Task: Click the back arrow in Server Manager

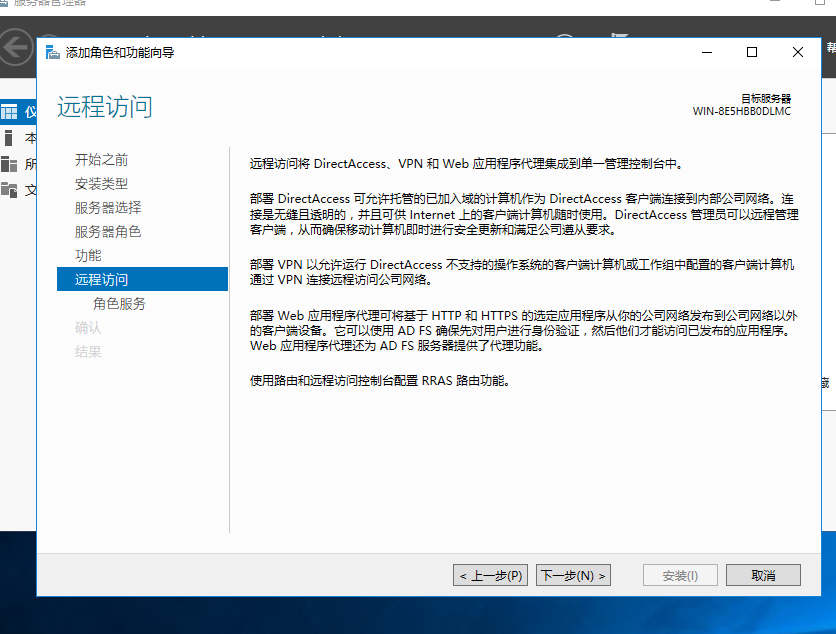Action: coord(14,45)
